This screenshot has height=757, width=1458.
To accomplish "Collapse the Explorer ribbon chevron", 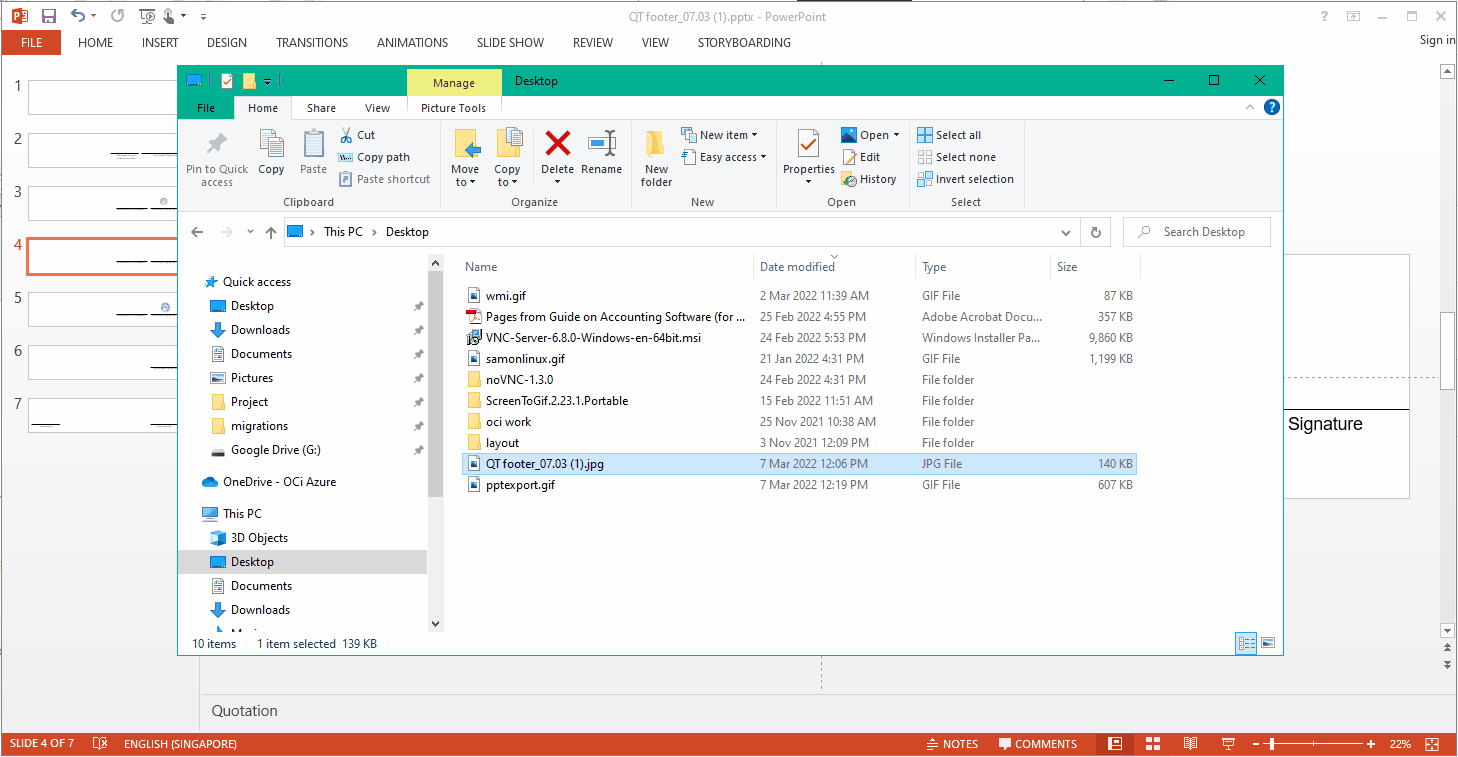I will pos(1250,108).
